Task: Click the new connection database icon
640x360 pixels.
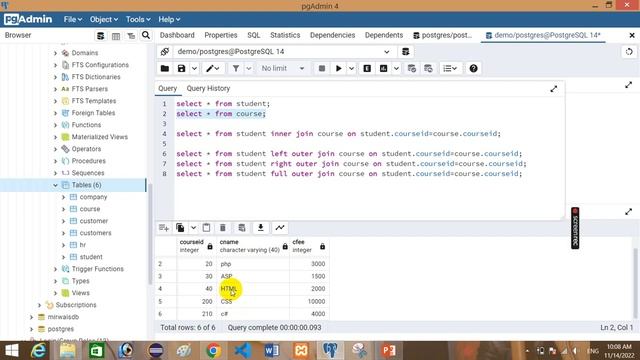Action: point(405,52)
